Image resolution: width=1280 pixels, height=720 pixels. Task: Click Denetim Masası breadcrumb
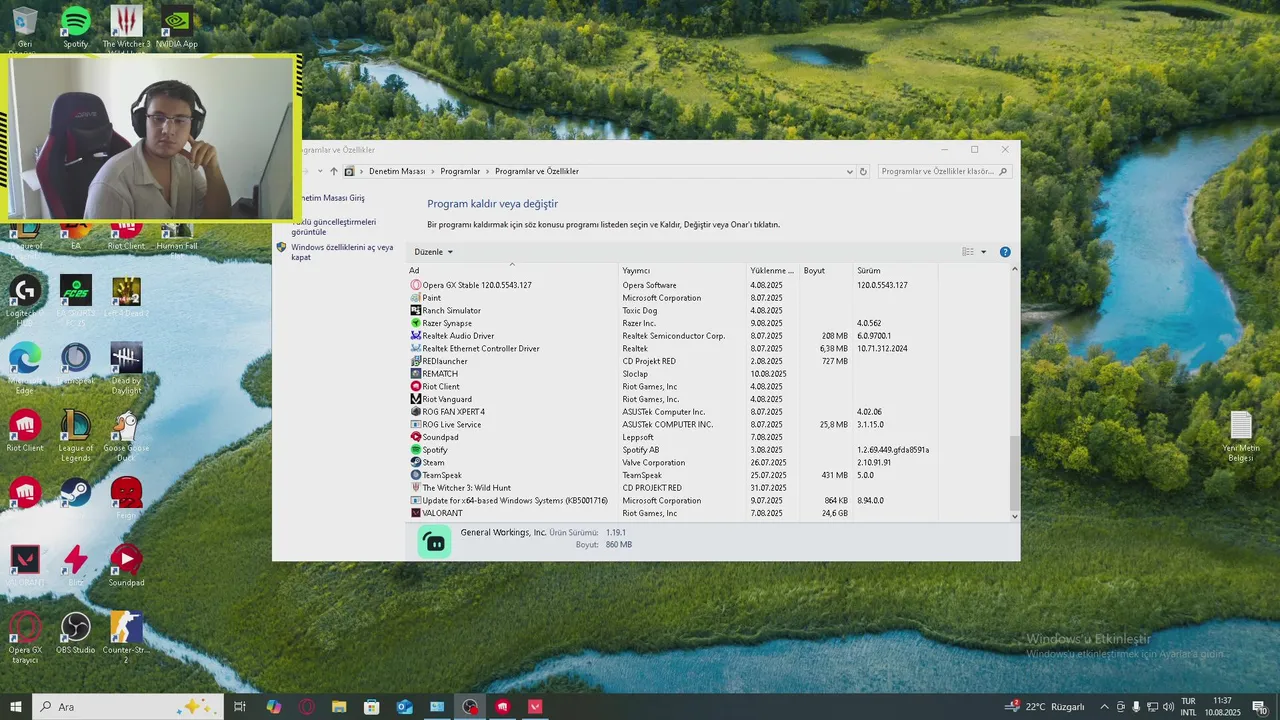pyautogui.click(x=397, y=171)
